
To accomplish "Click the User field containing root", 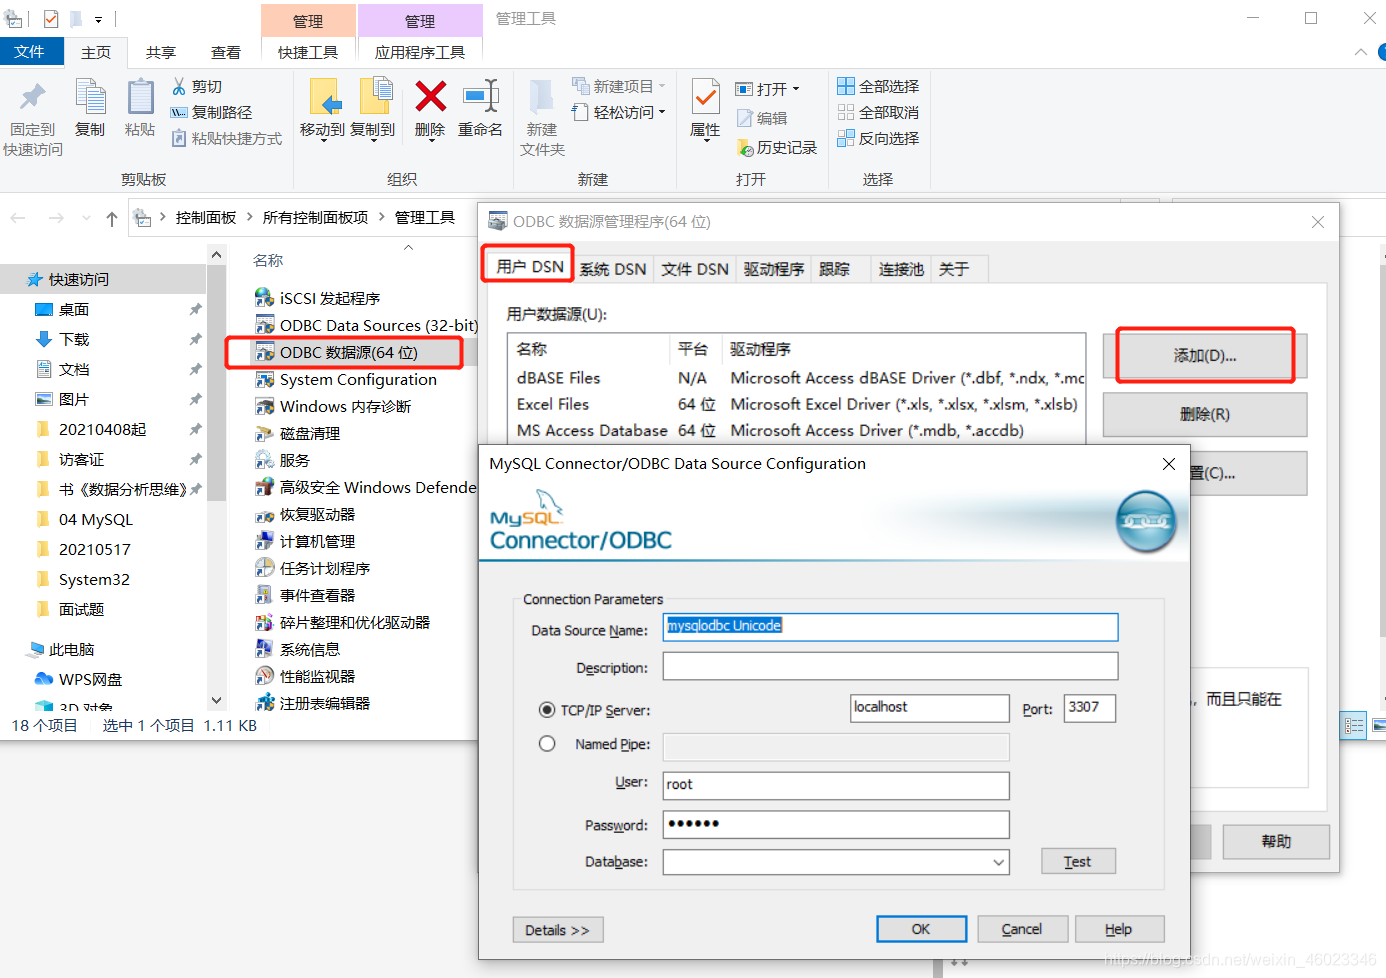I will [836, 785].
